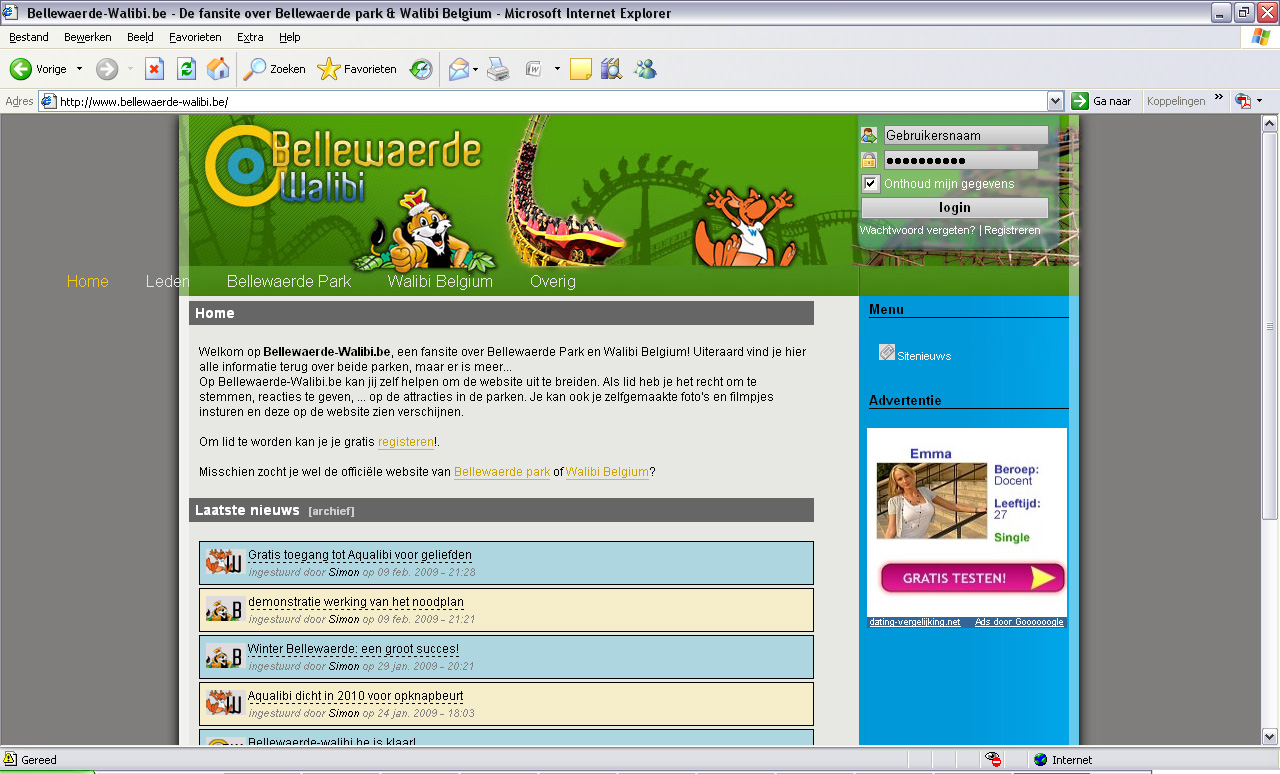Open the Help menu
Viewport: 1280px width, 774px height.
pyautogui.click(x=290, y=37)
